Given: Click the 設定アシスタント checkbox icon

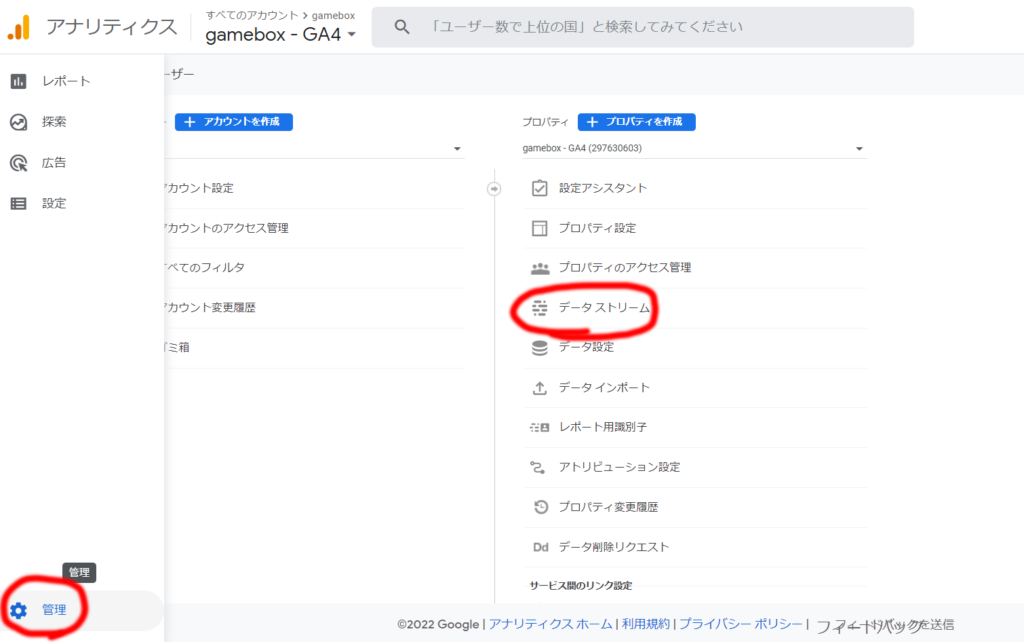Looking at the screenshot, I should tap(540, 188).
